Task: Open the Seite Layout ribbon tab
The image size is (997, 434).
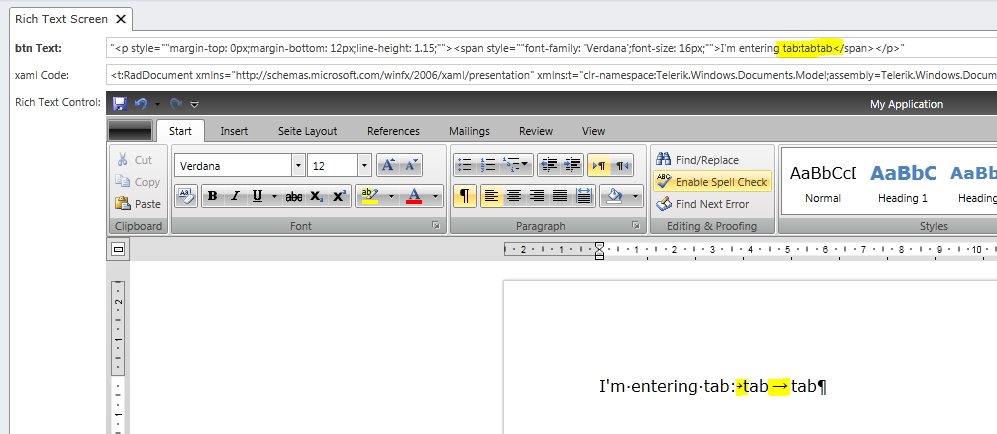Action: click(307, 131)
